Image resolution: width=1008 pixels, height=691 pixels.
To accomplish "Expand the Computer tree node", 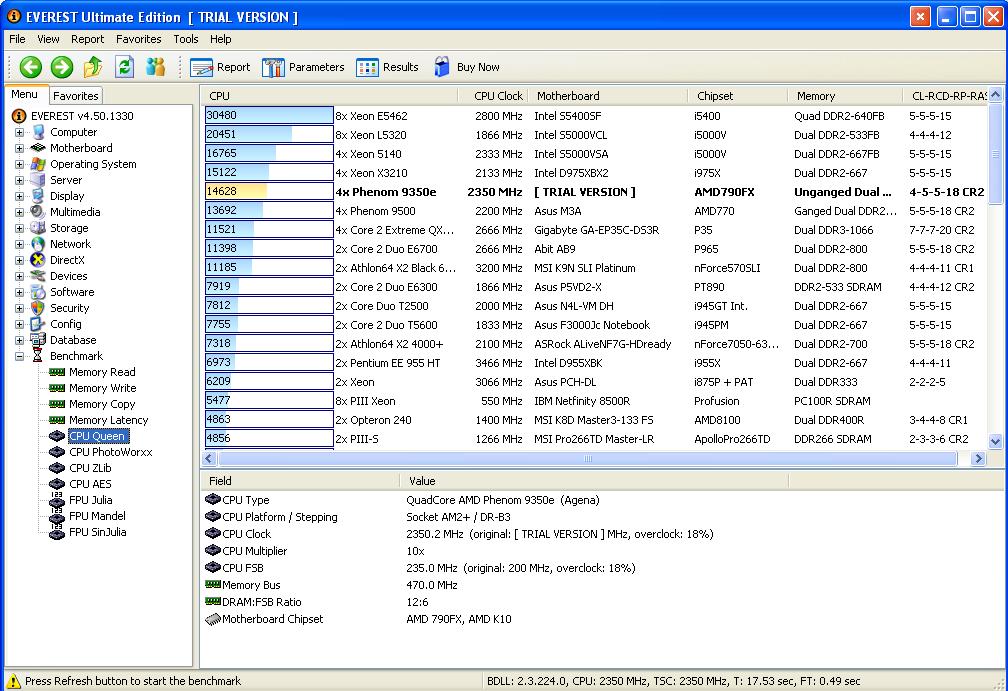I will [19, 132].
